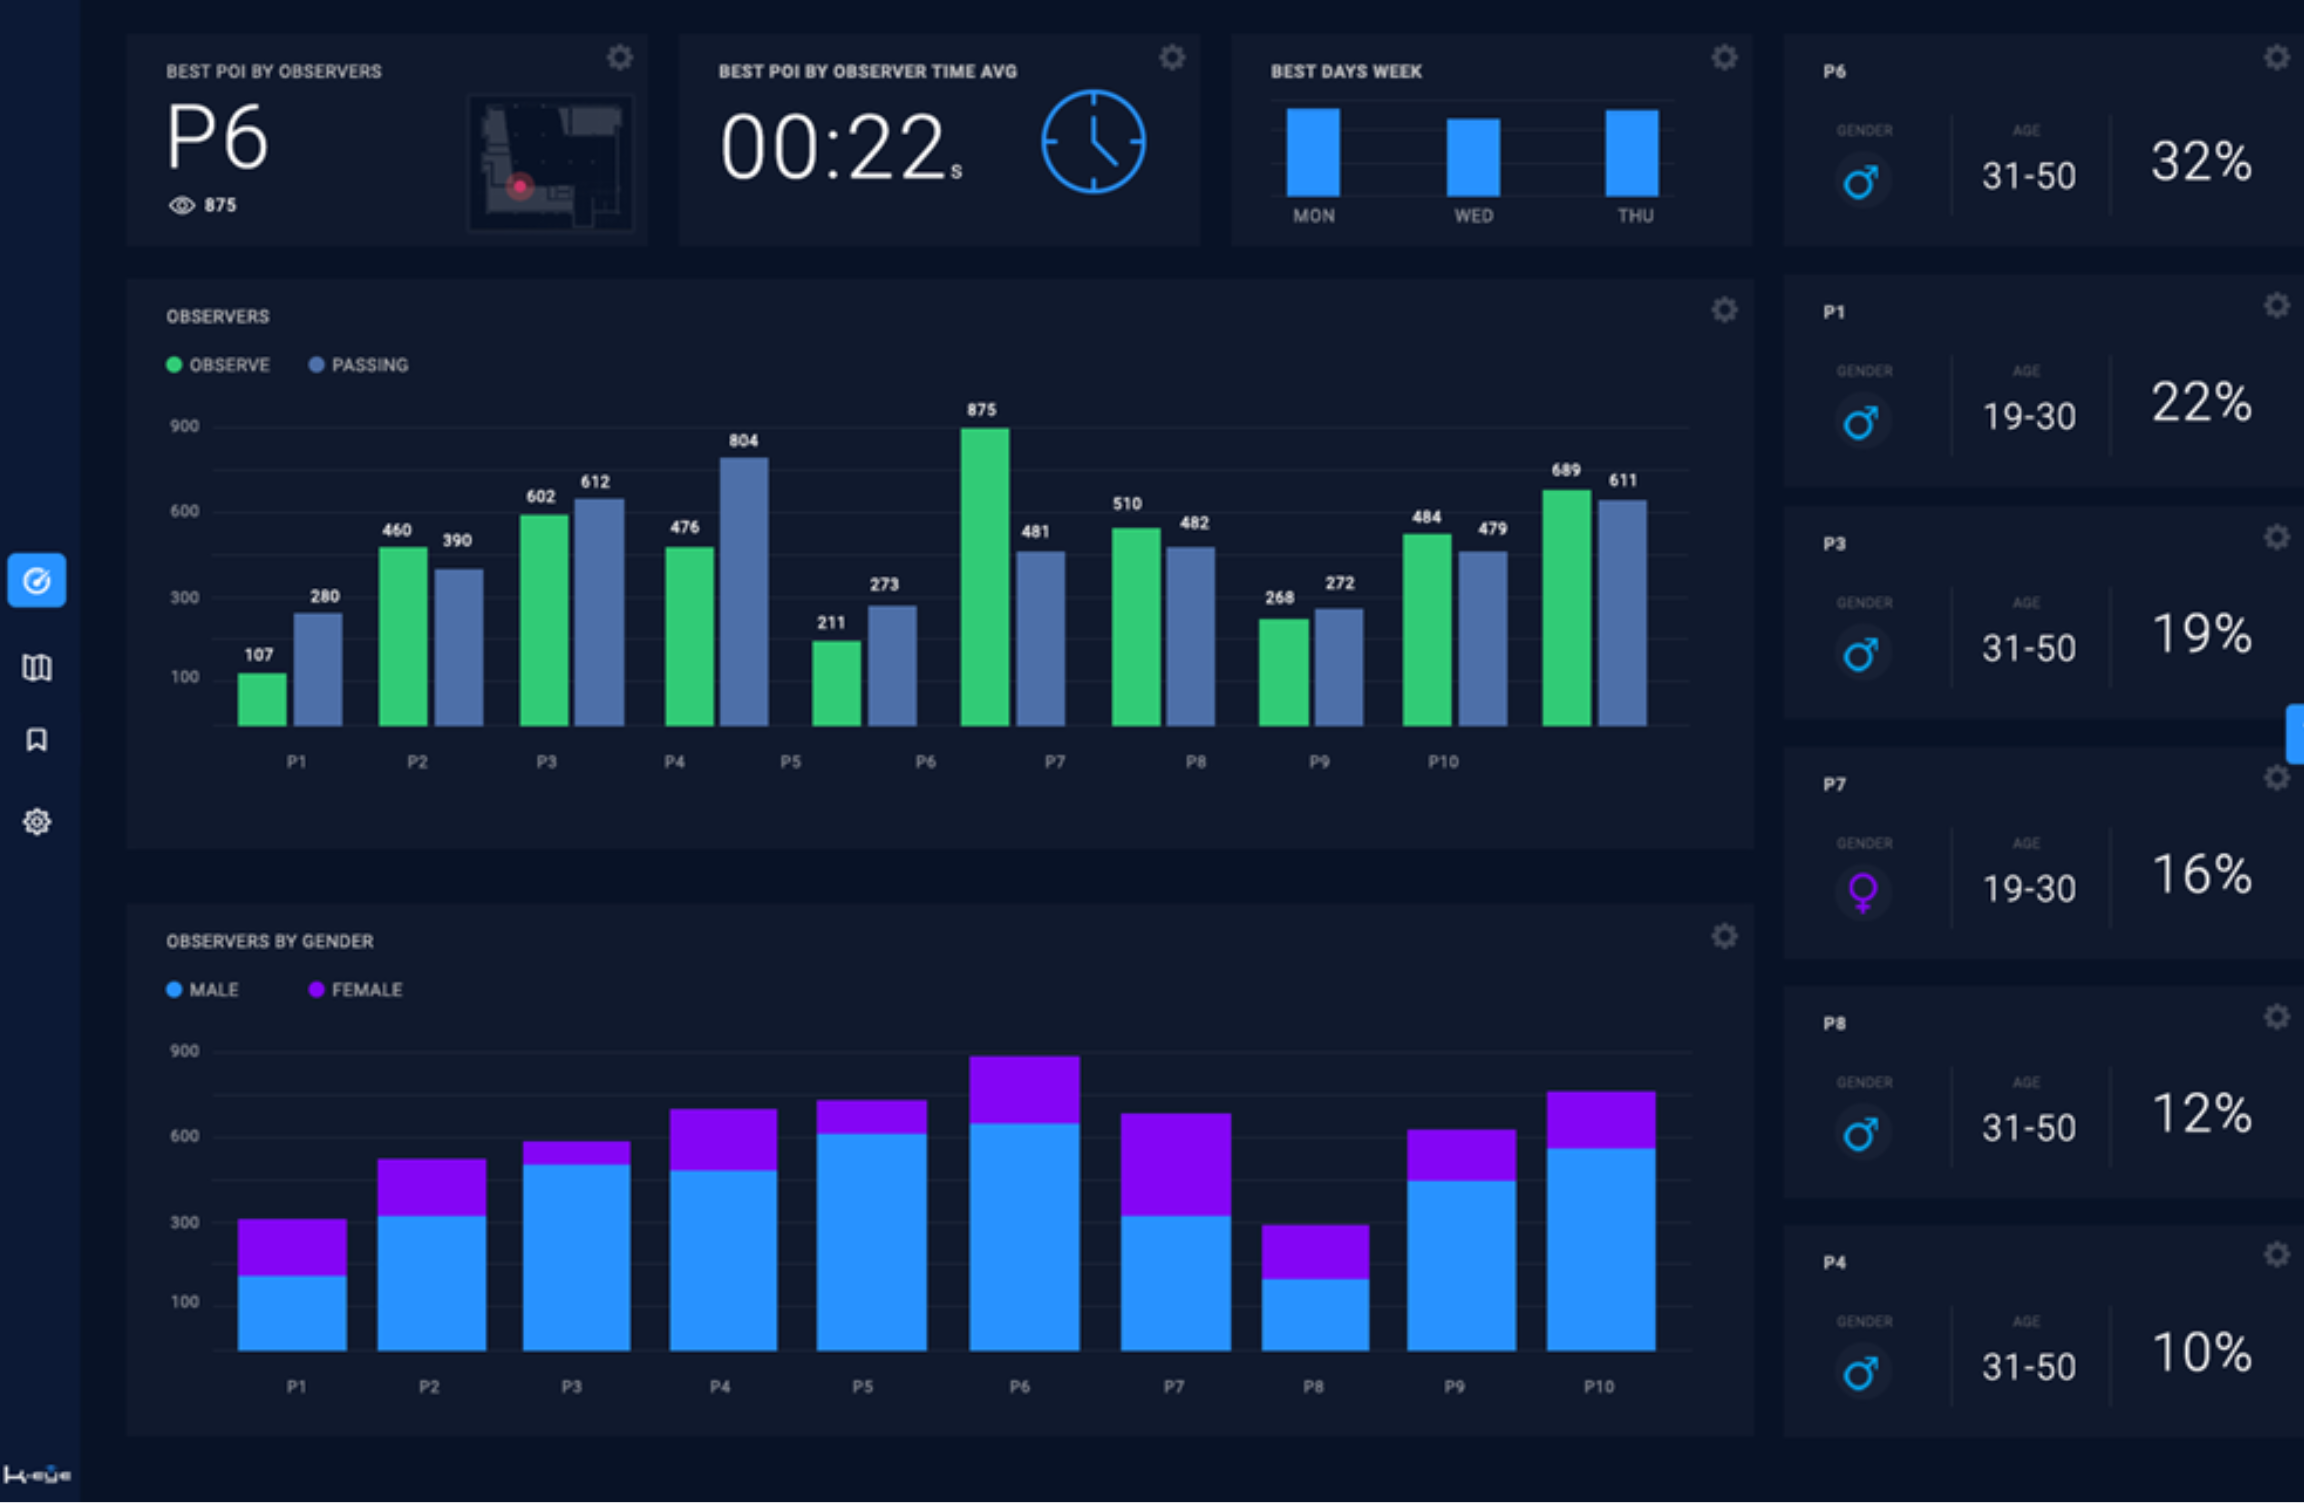Click the BEST DAYS WEEK title
This screenshot has width=2304, height=1503.
[1346, 72]
